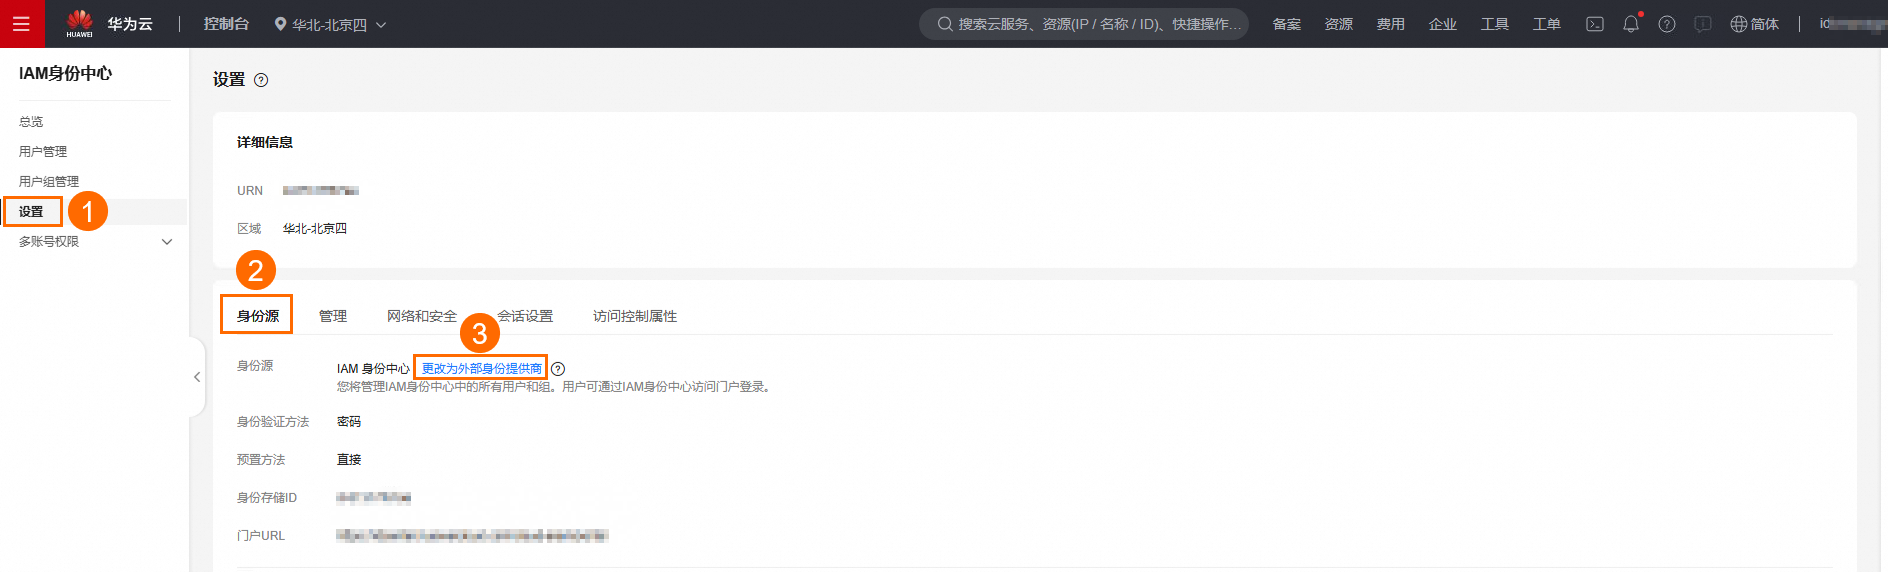Click the 密码 authentication method value
Viewport: 1888px width, 572px height.
[349, 422]
